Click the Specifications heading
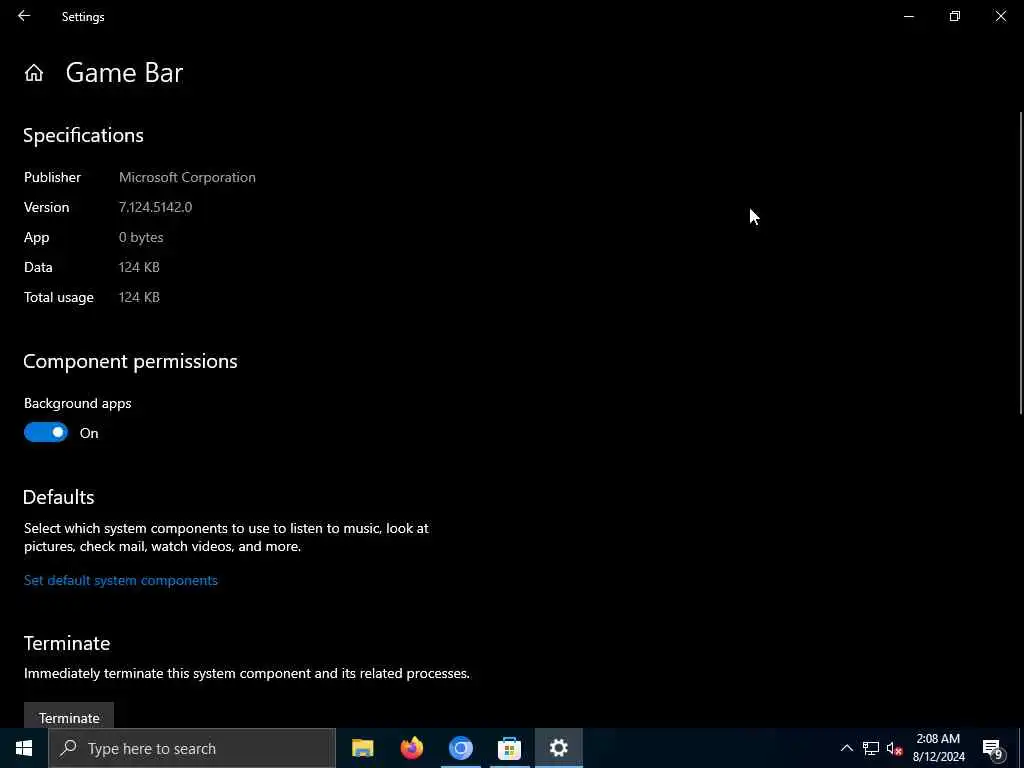Screen dimensions: 1024x768 (x=84, y=135)
